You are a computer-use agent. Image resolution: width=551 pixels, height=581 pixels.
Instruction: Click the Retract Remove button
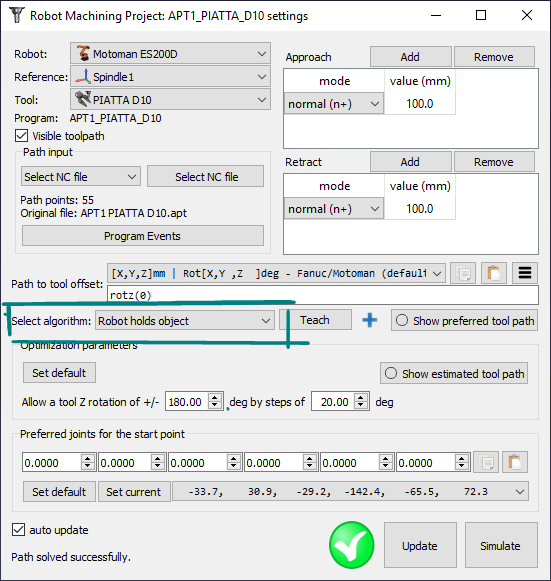click(x=494, y=162)
